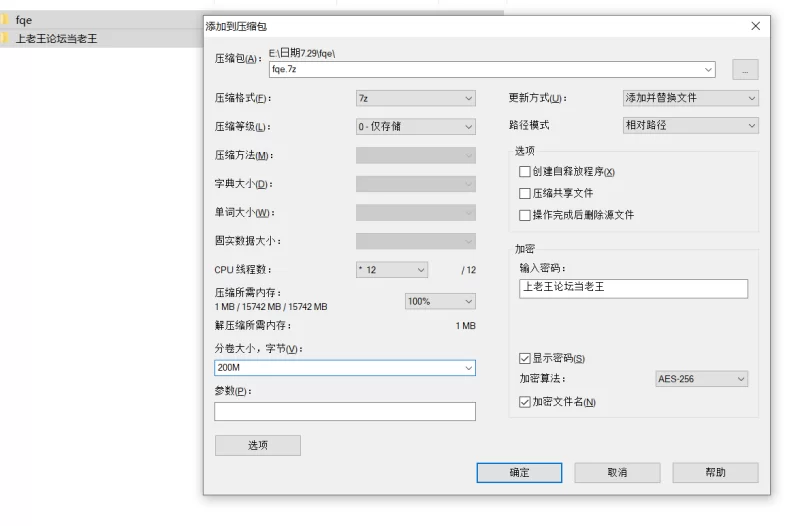Enable 压缩共享文件 option
800x526 pixels.
pyautogui.click(x=524, y=193)
